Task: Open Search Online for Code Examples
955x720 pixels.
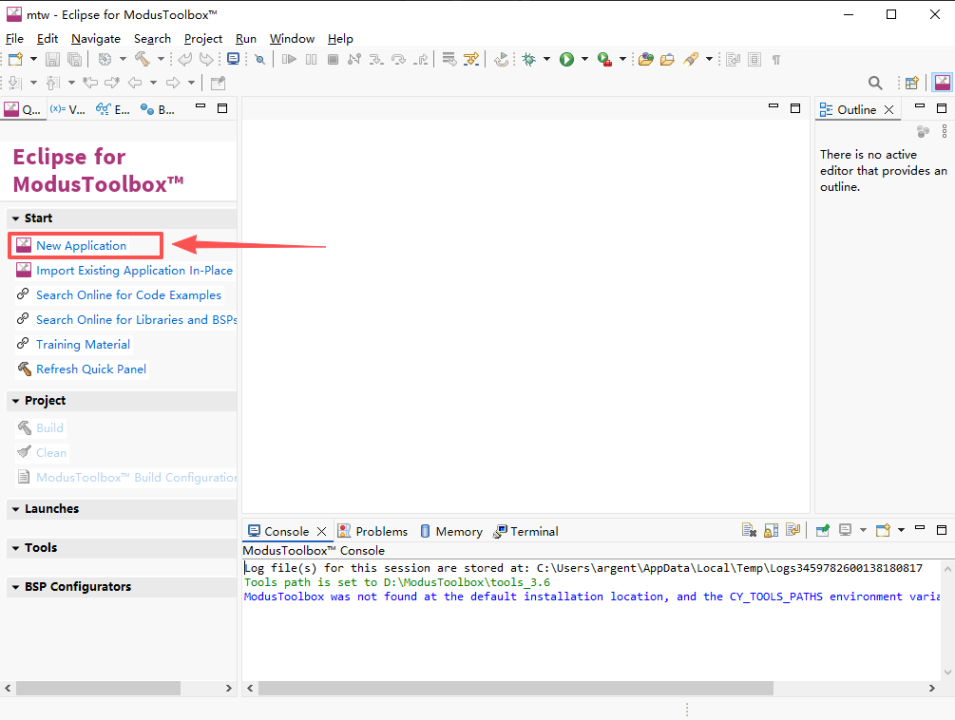Action: click(x=129, y=295)
